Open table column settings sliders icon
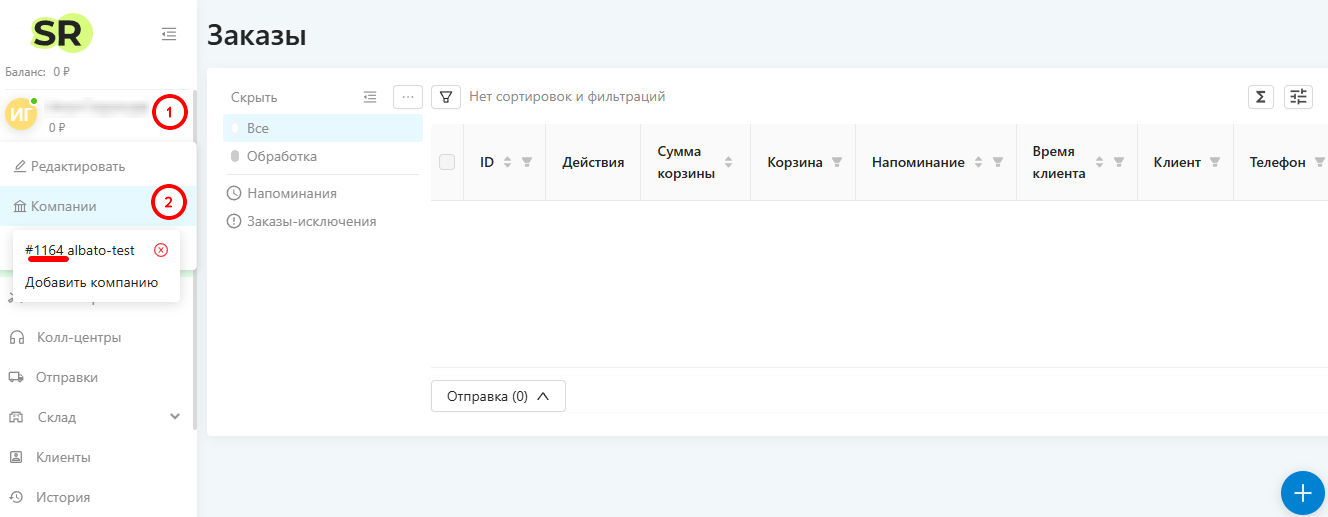1328x517 pixels. (1298, 97)
